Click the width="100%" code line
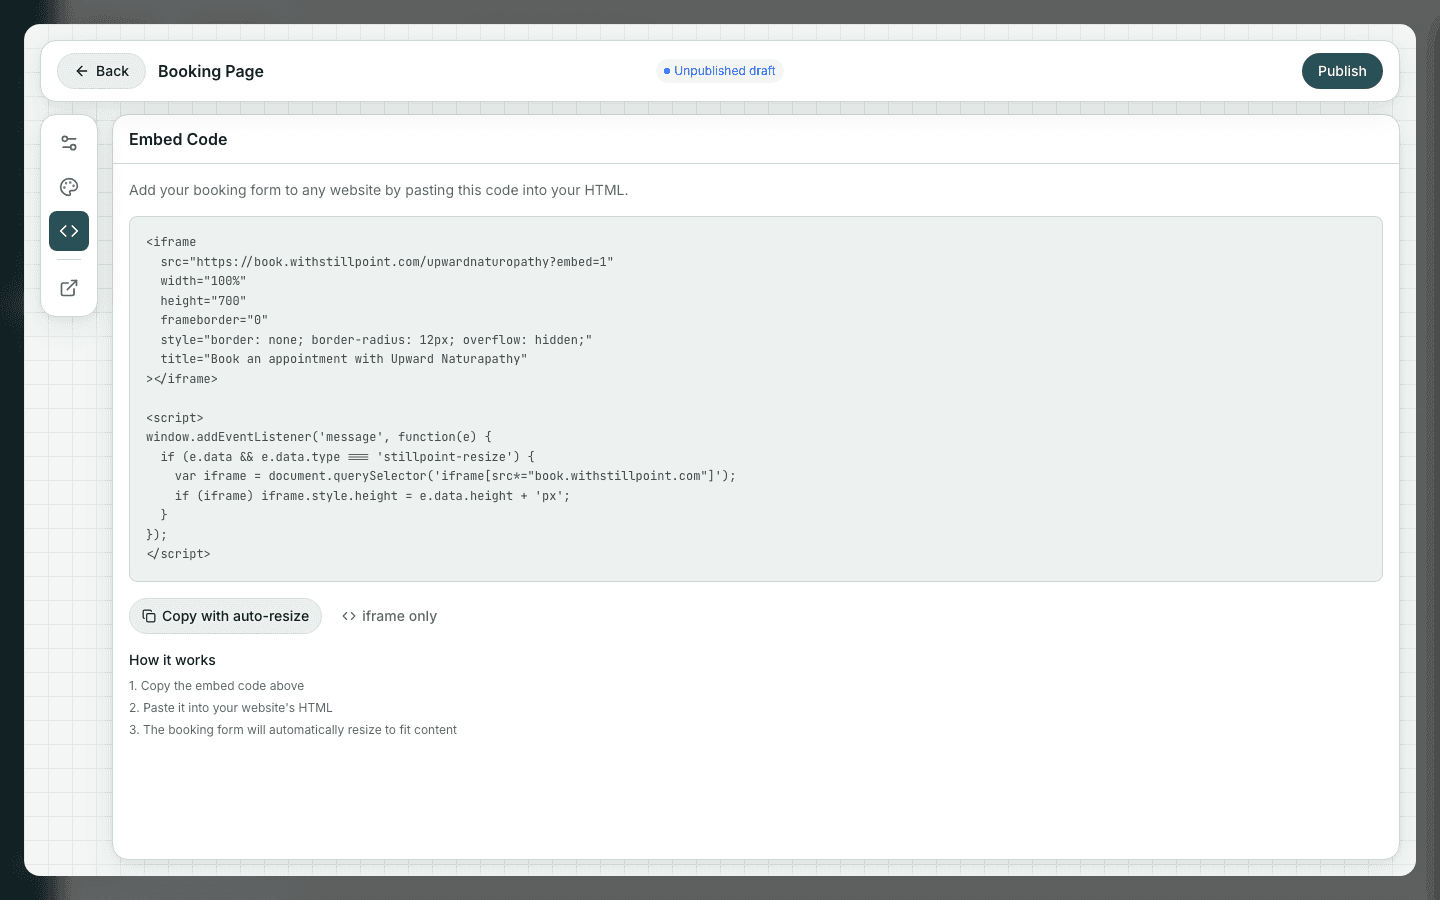 pyautogui.click(x=203, y=281)
